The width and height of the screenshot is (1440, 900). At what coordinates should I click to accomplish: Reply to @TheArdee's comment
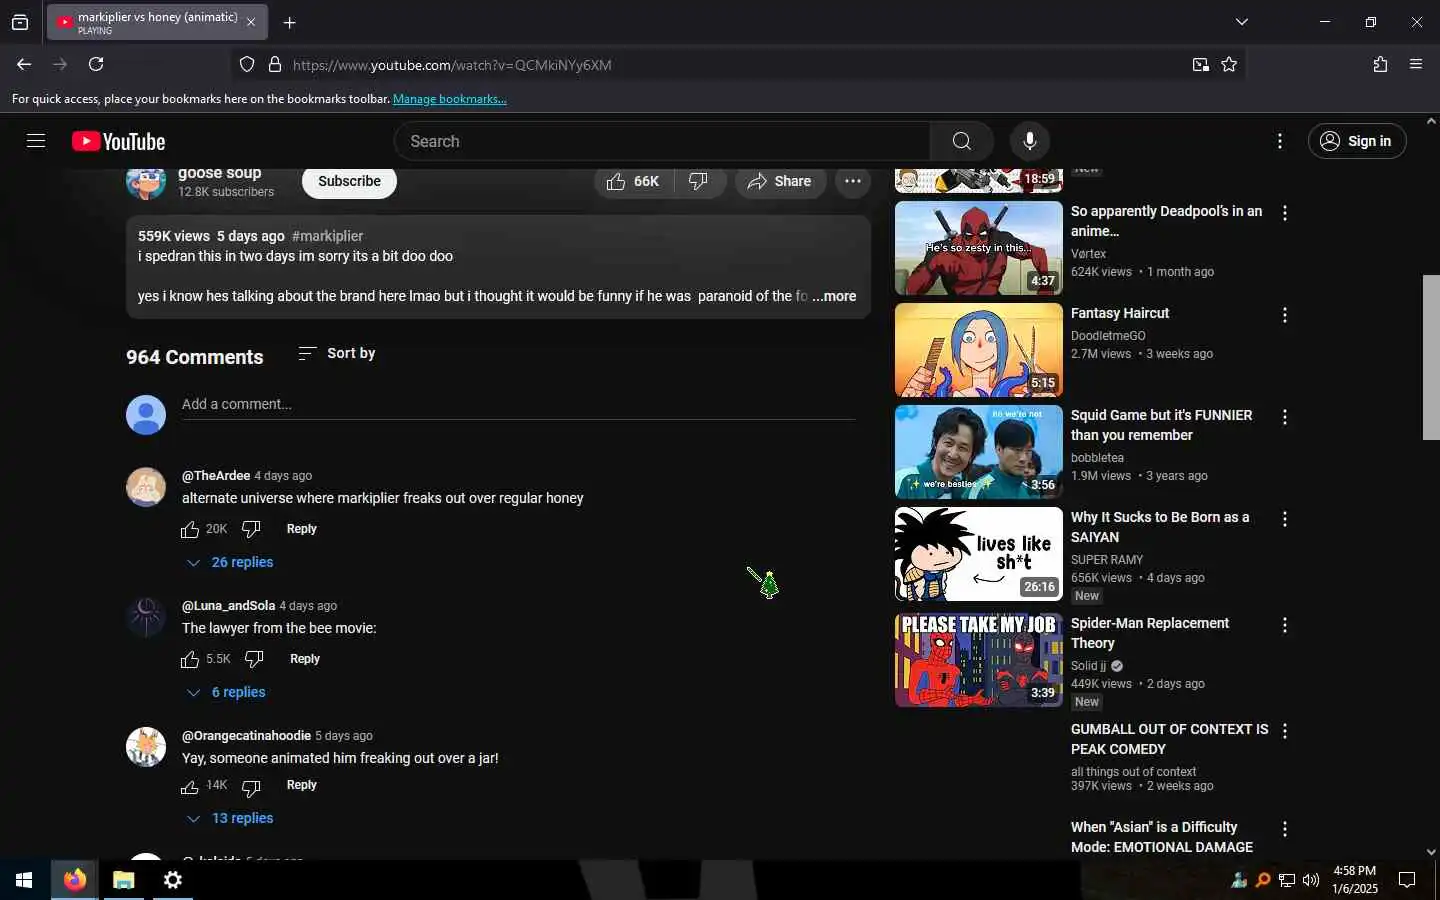301,529
